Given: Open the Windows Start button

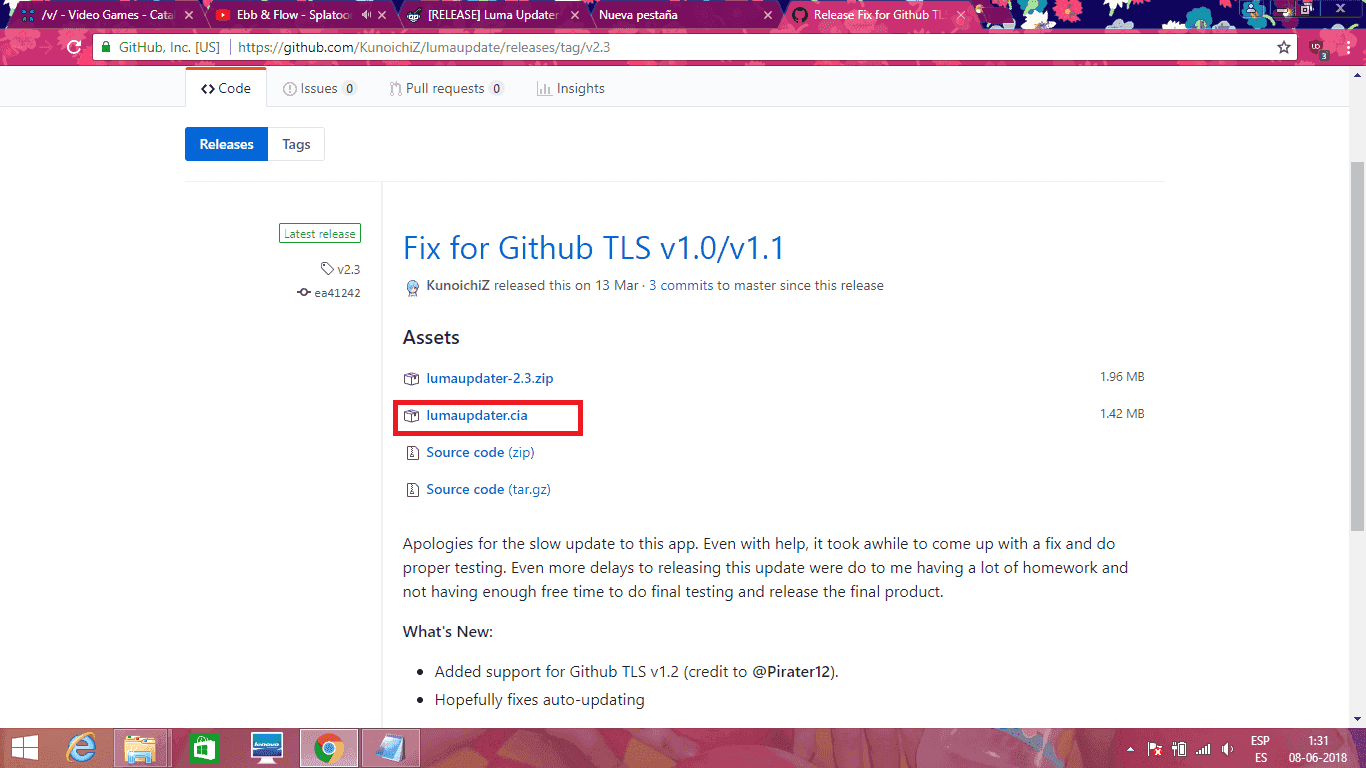Looking at the screenshot, I should coord(24,747).
